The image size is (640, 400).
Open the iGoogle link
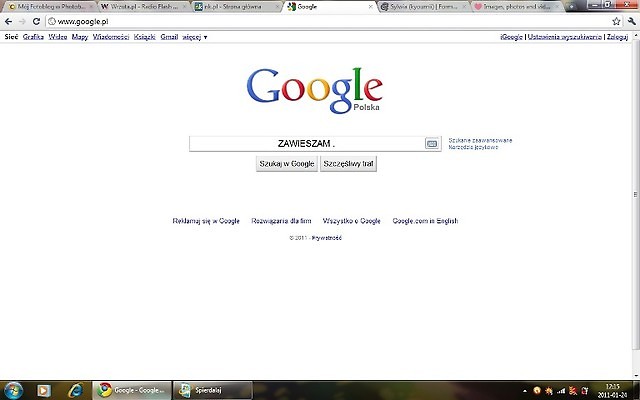(511, 37)
